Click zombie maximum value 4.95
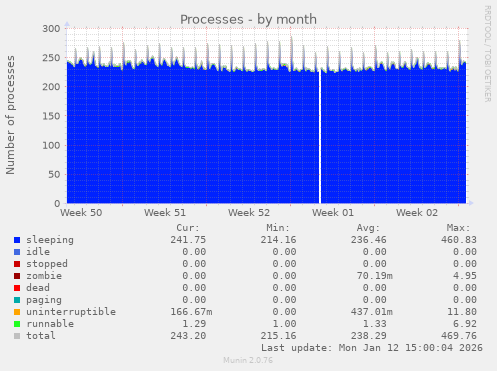The width and height of the screenshot is (497, 371). pyautogui.click(x=465, y=276)
